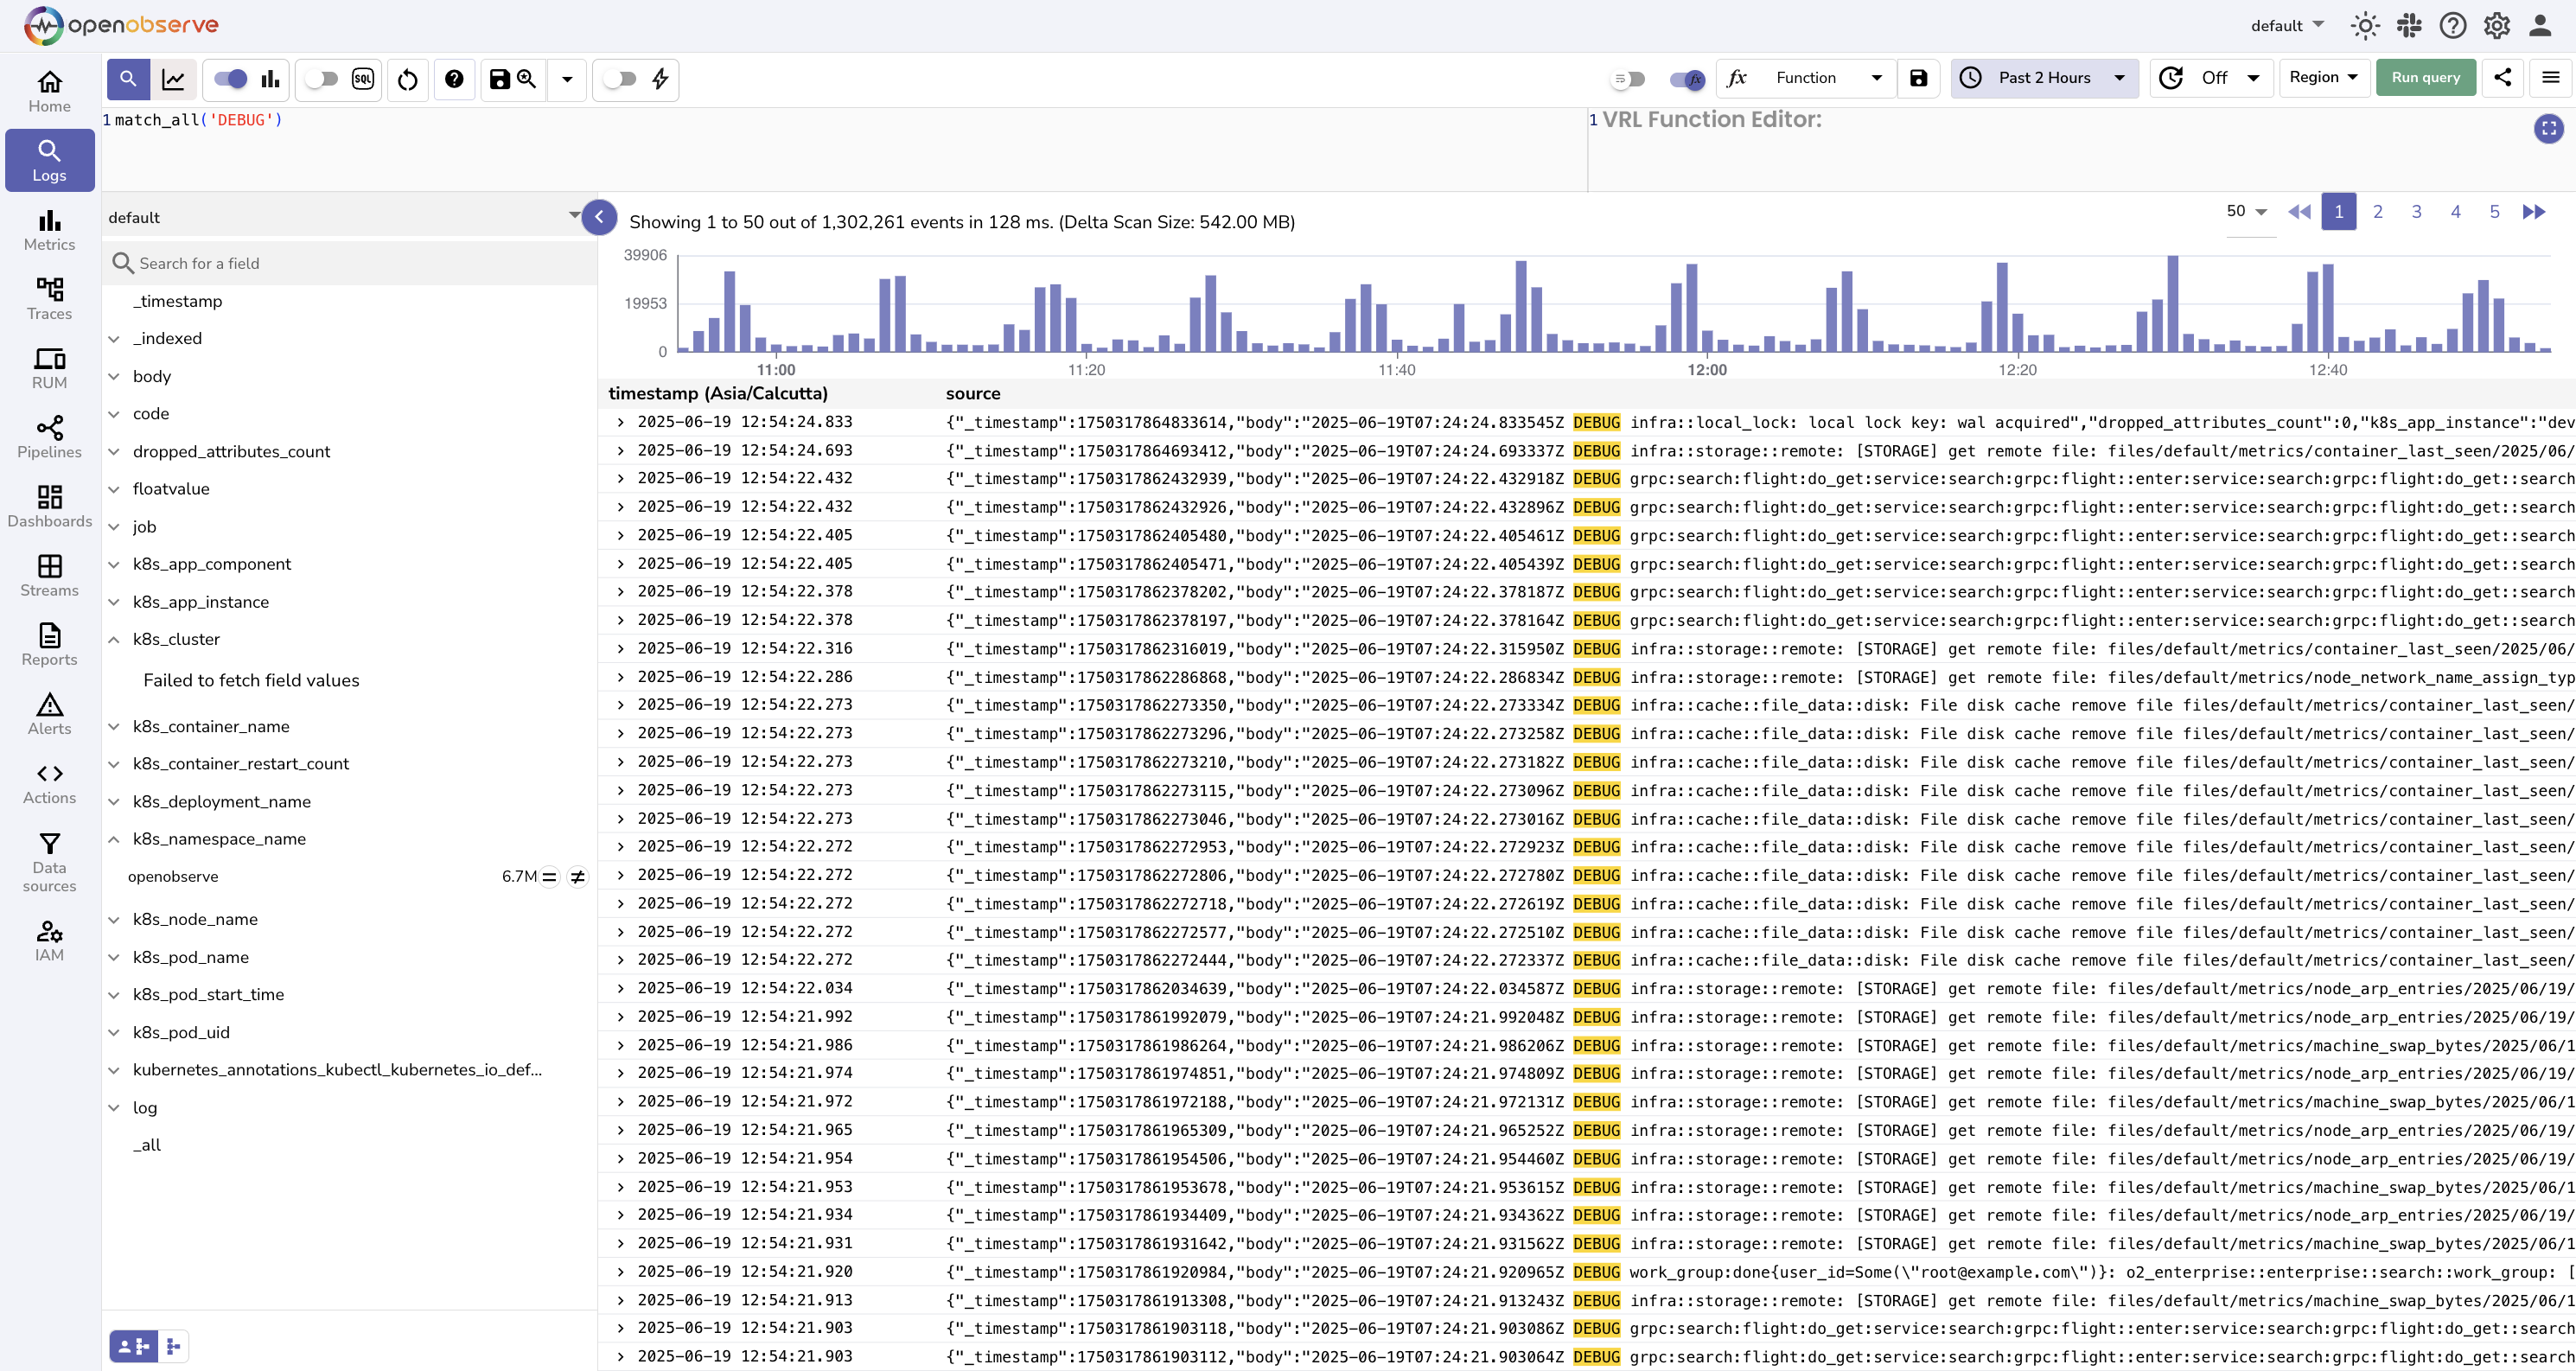Open the auto-refresh Off dropdown
2576x1371 pixels.
click(x=2213, y=78)
